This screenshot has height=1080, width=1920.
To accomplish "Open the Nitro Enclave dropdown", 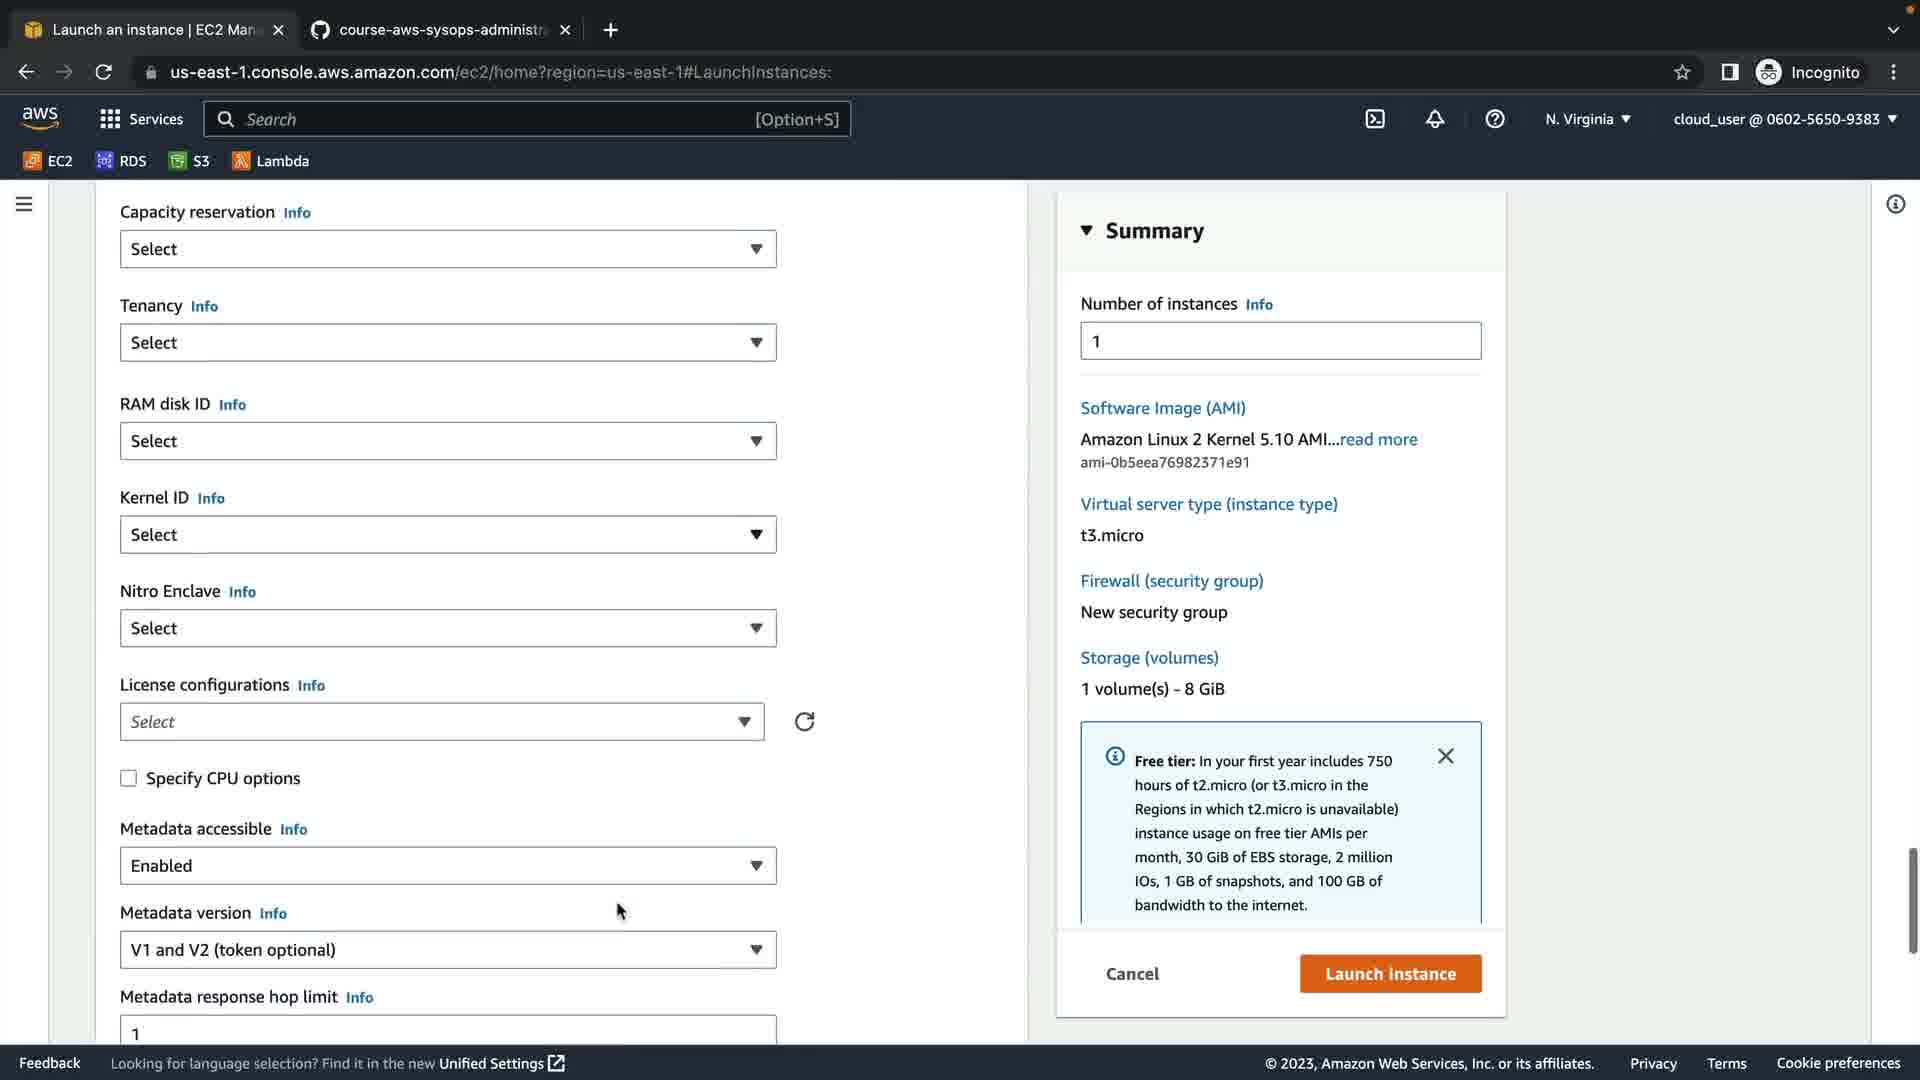I will [x=447, y=629].
